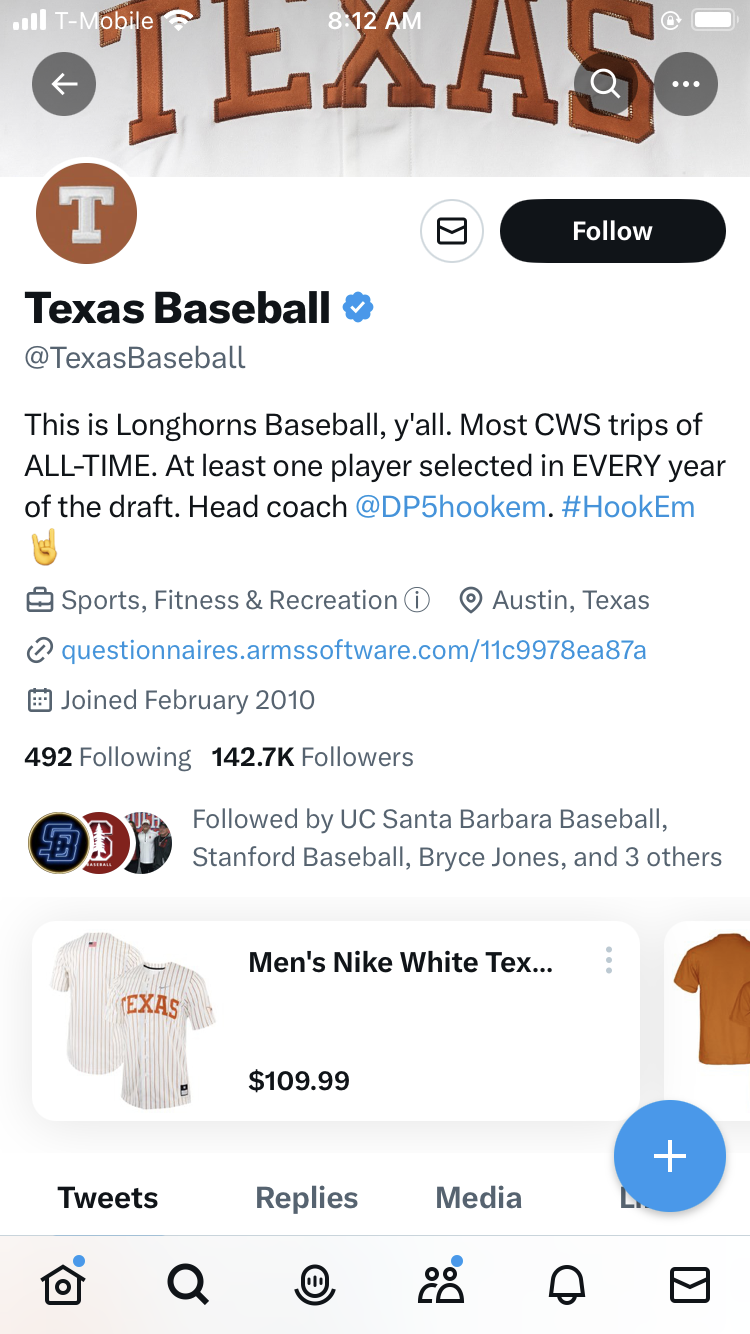Follow the Texas Baseball account

tap(612, 231)
